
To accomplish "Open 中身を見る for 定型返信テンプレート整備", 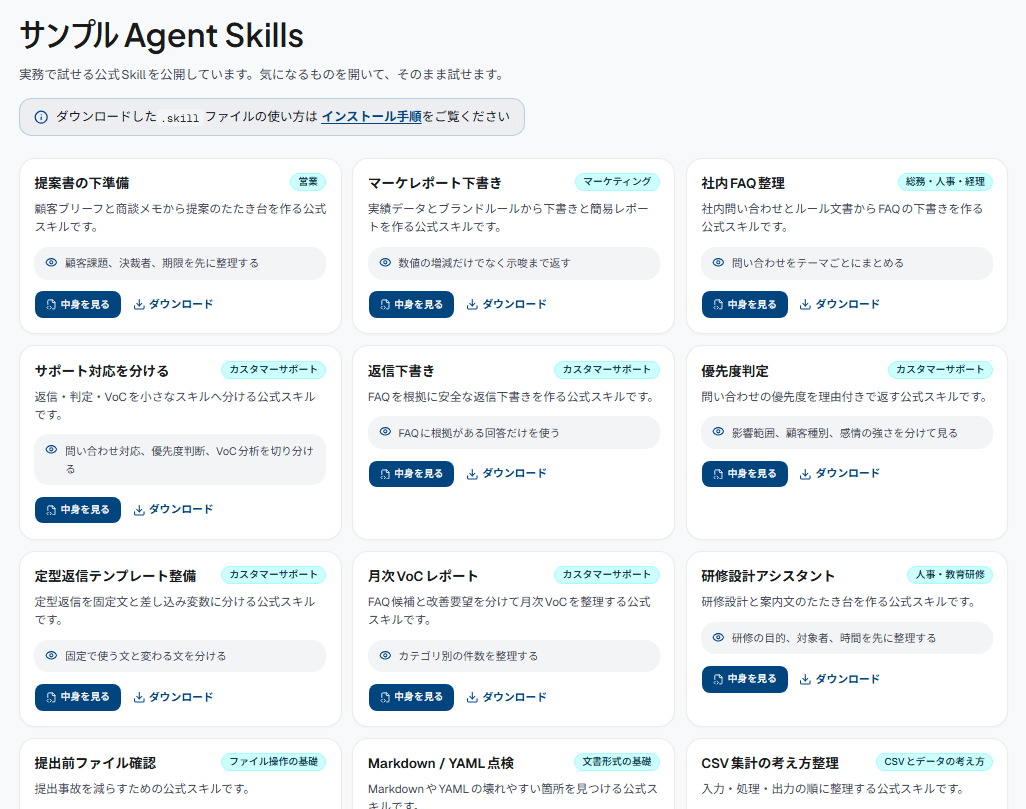I will coord(78,697).
